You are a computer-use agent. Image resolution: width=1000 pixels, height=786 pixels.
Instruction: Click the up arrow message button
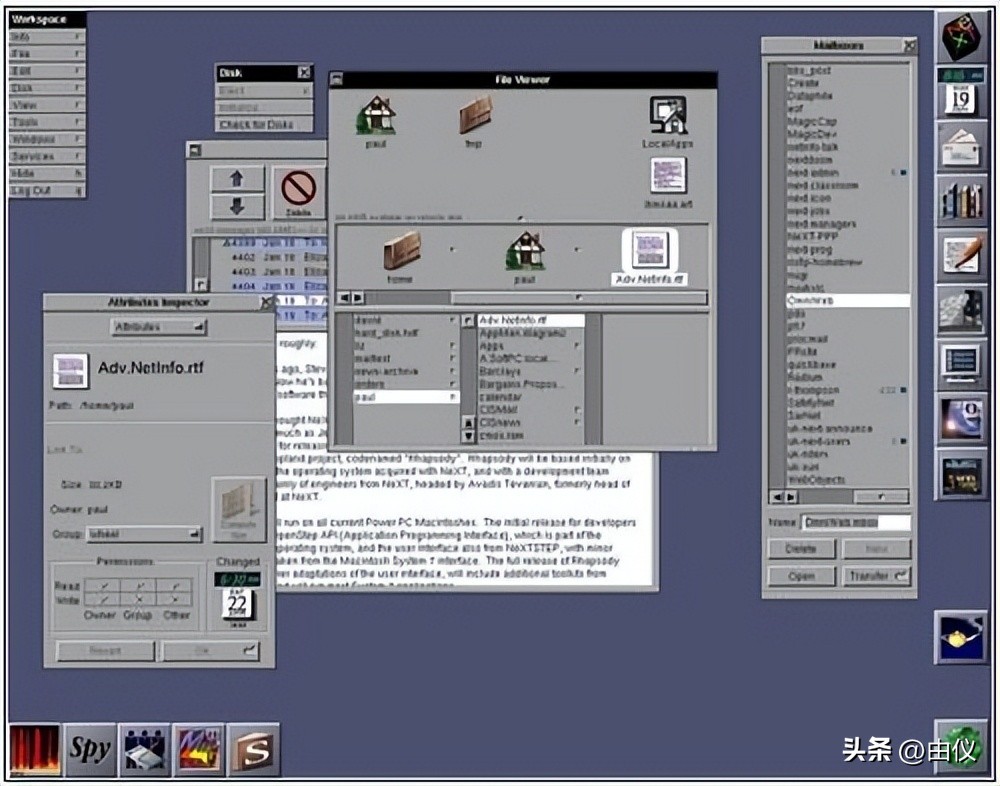237,179
